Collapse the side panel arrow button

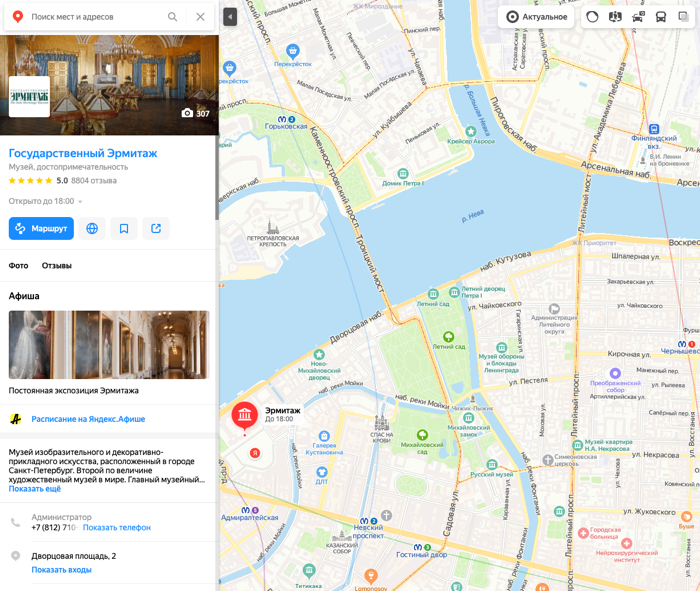tap(230, 17)
